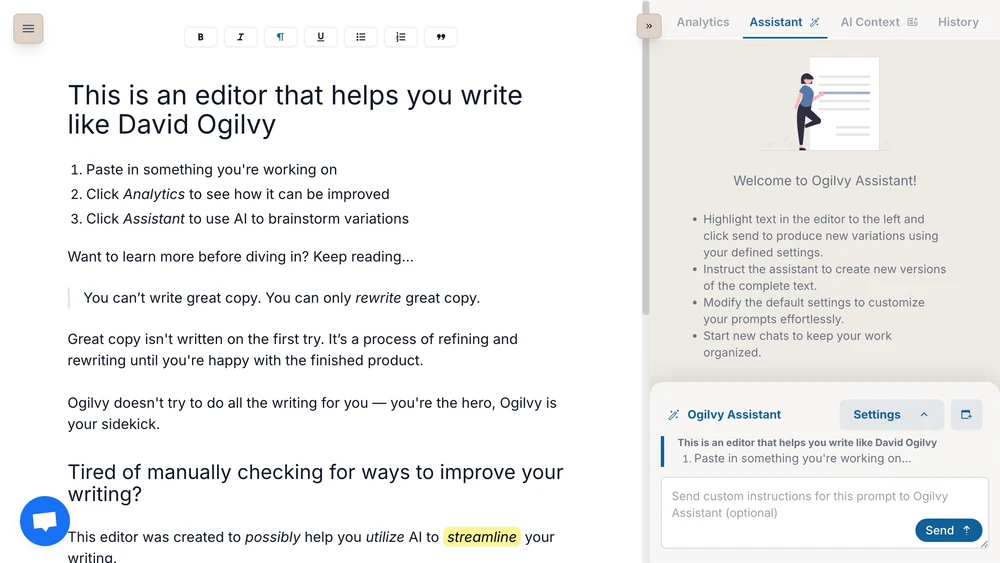The image size is (1000, 563).
Task: Insert a bulleted list
Action: click(361, 37)
